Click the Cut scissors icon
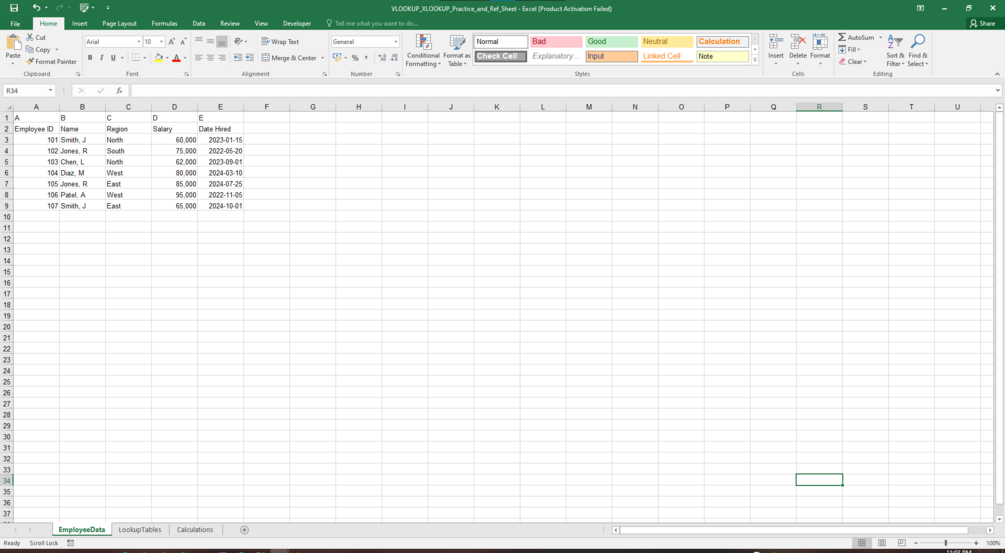 (x=30, y=37)
